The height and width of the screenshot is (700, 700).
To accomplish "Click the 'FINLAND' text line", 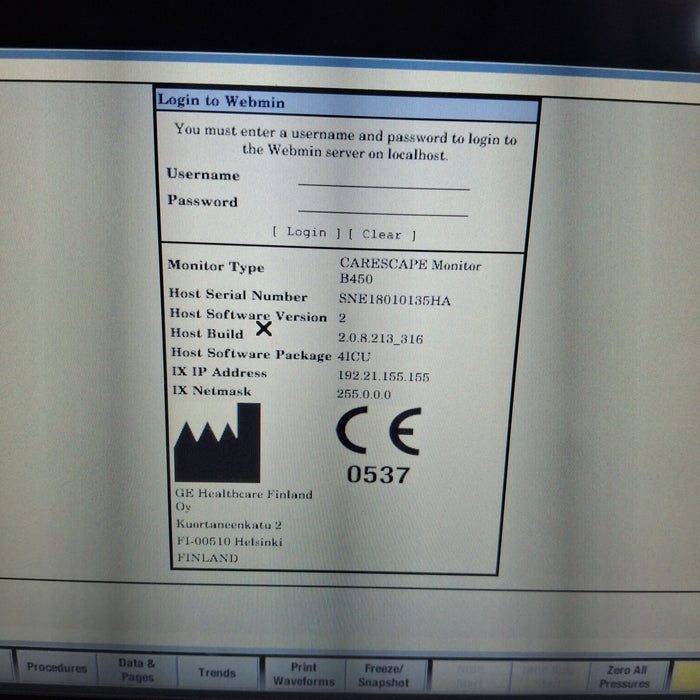I will pyautogui.click(x=208, y=558).
